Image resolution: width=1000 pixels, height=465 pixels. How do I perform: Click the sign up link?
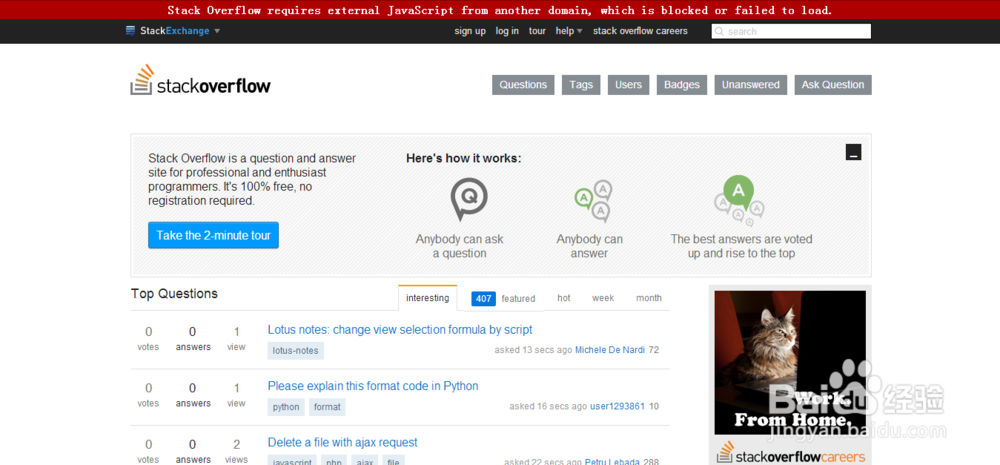click(x=470, y=31)
